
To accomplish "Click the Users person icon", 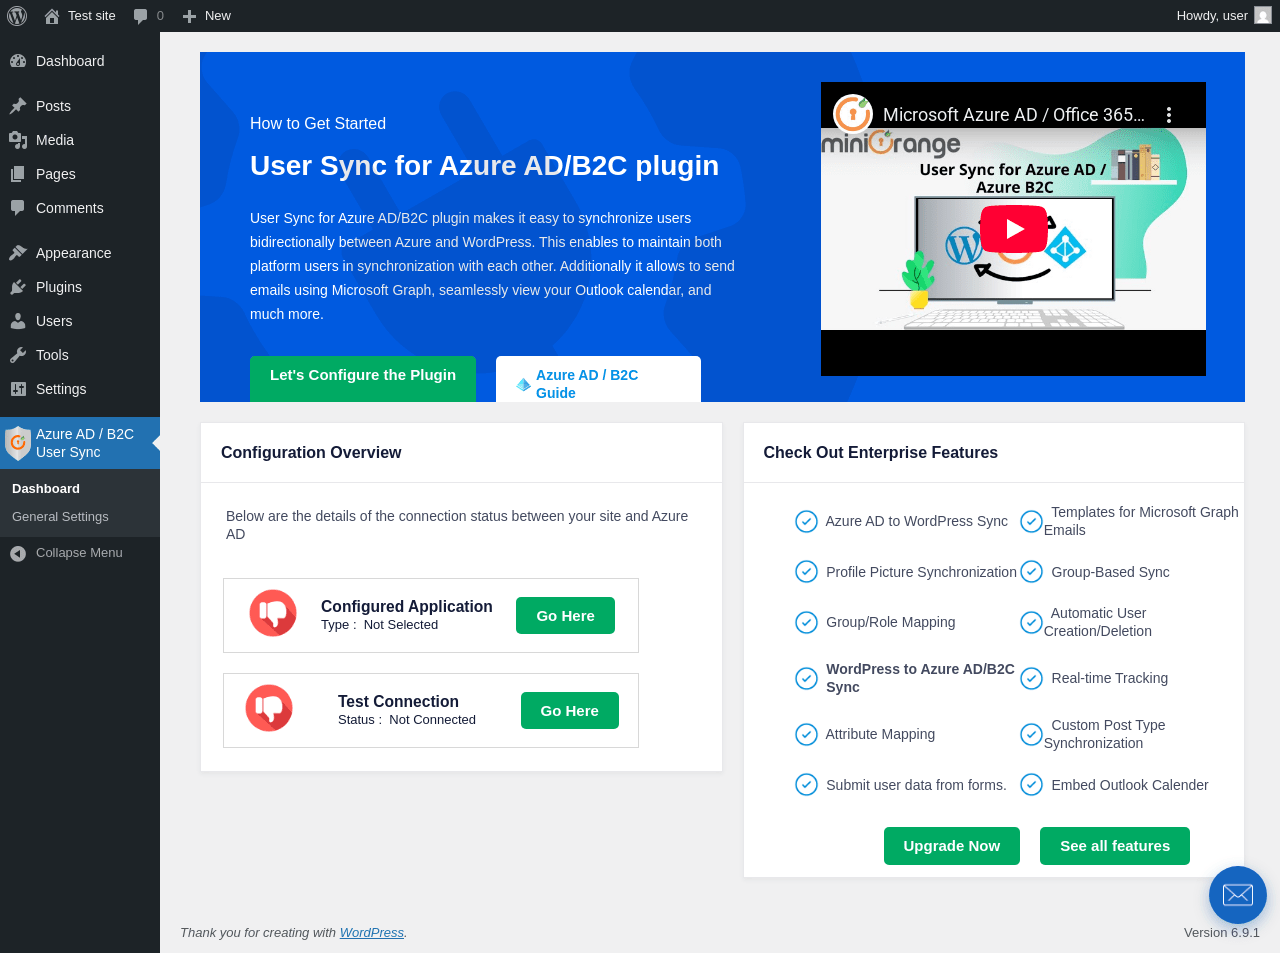I will pos(18,321).
